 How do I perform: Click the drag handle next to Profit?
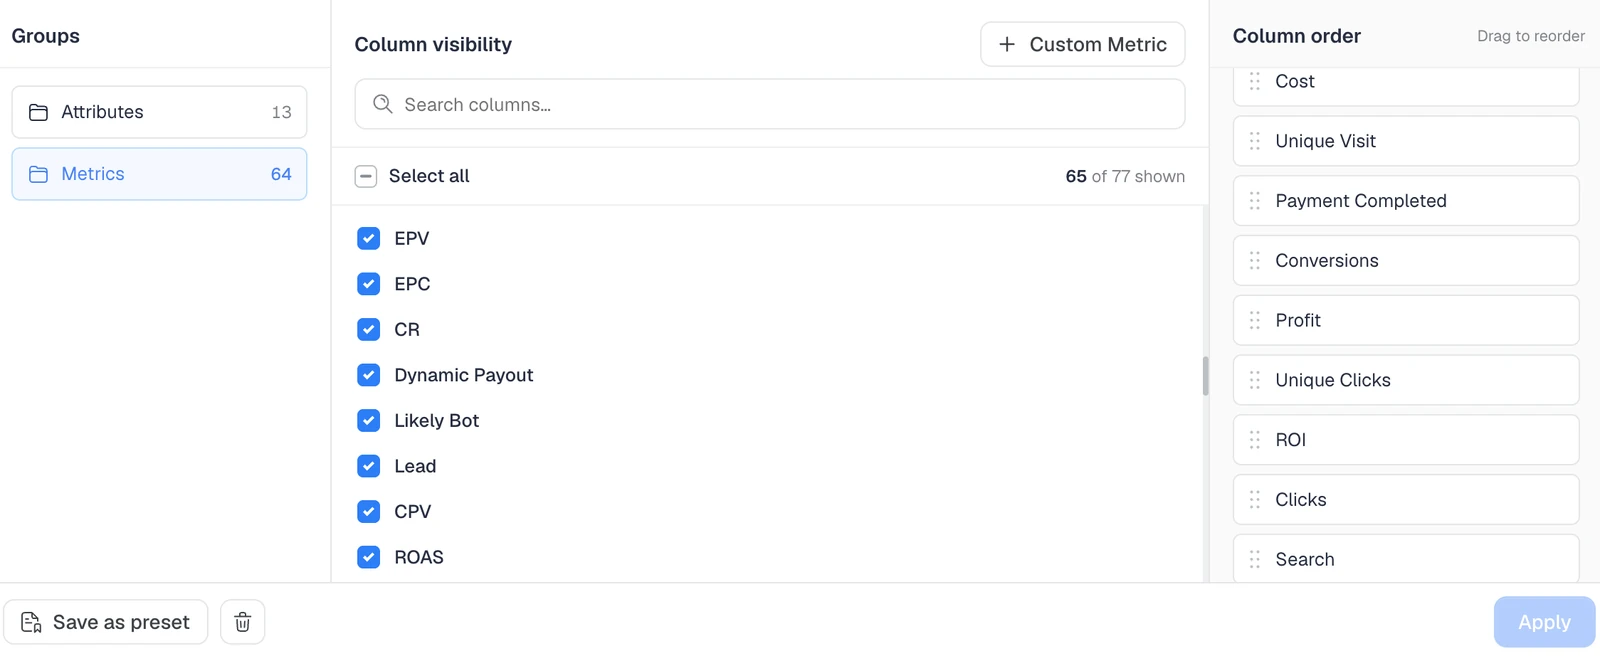point(1255,320)
